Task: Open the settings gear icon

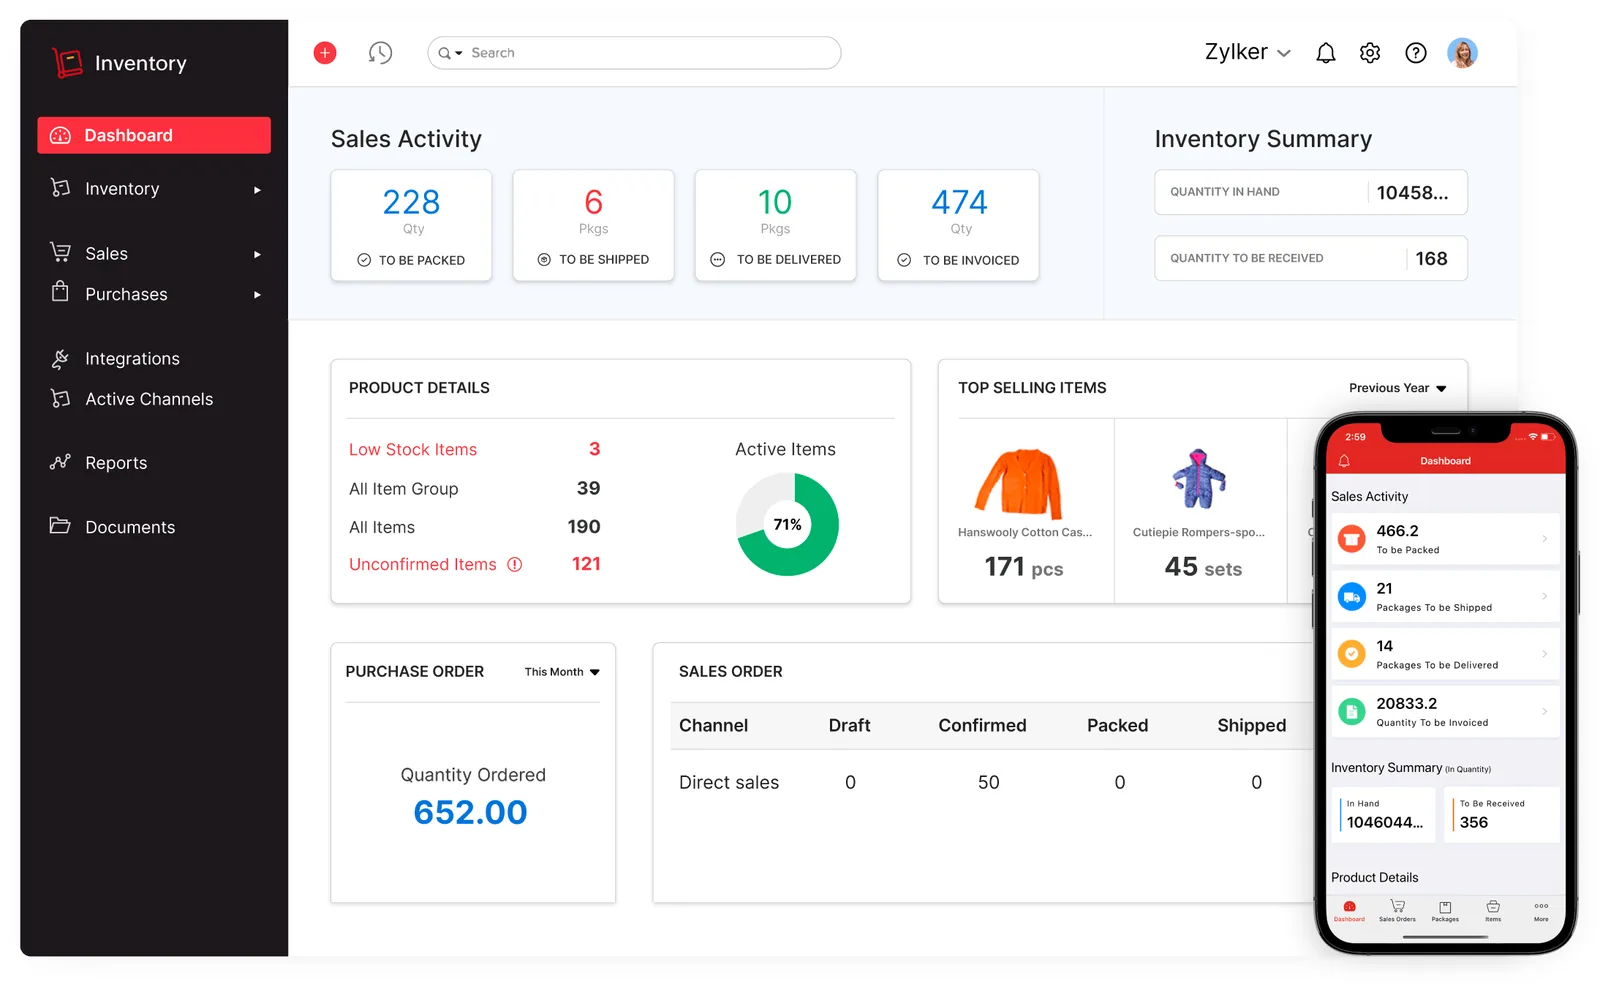Action: (1370, 53)
